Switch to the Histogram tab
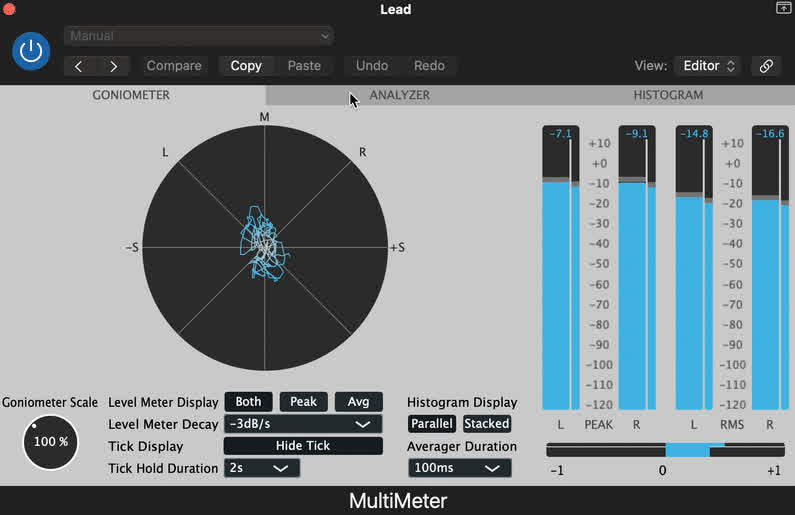 [668, 95]
